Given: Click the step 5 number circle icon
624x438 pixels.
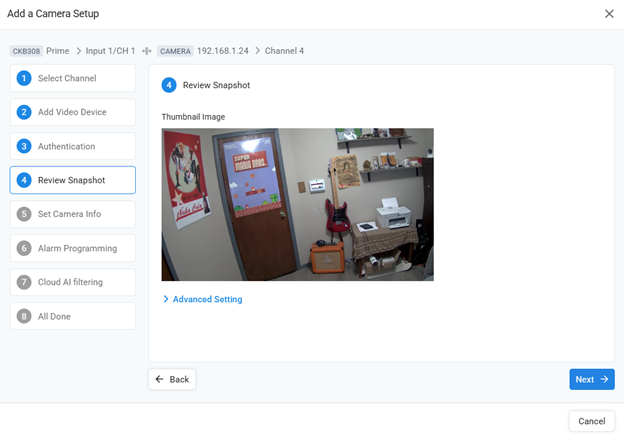Looking at the screenshot, I should (x=24, y=215).
